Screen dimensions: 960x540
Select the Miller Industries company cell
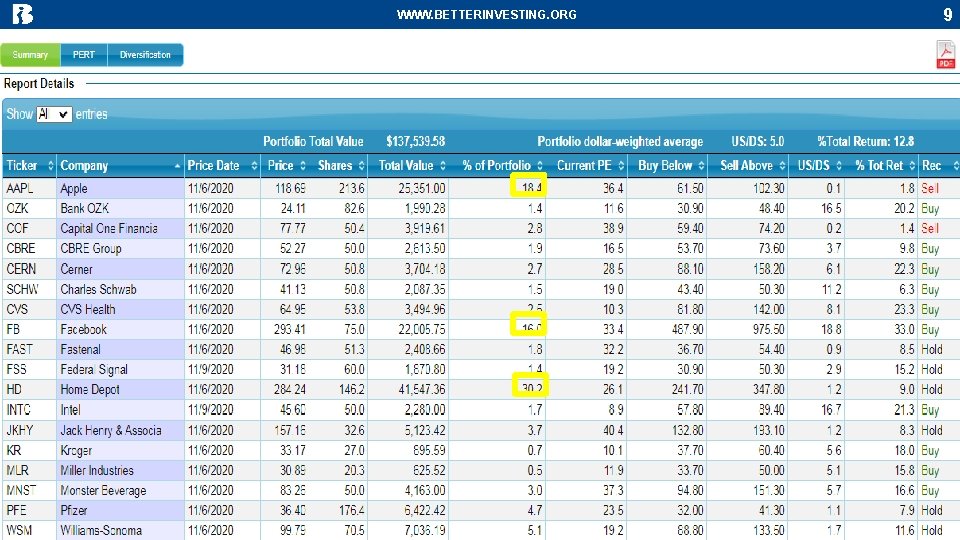(120, 470)
